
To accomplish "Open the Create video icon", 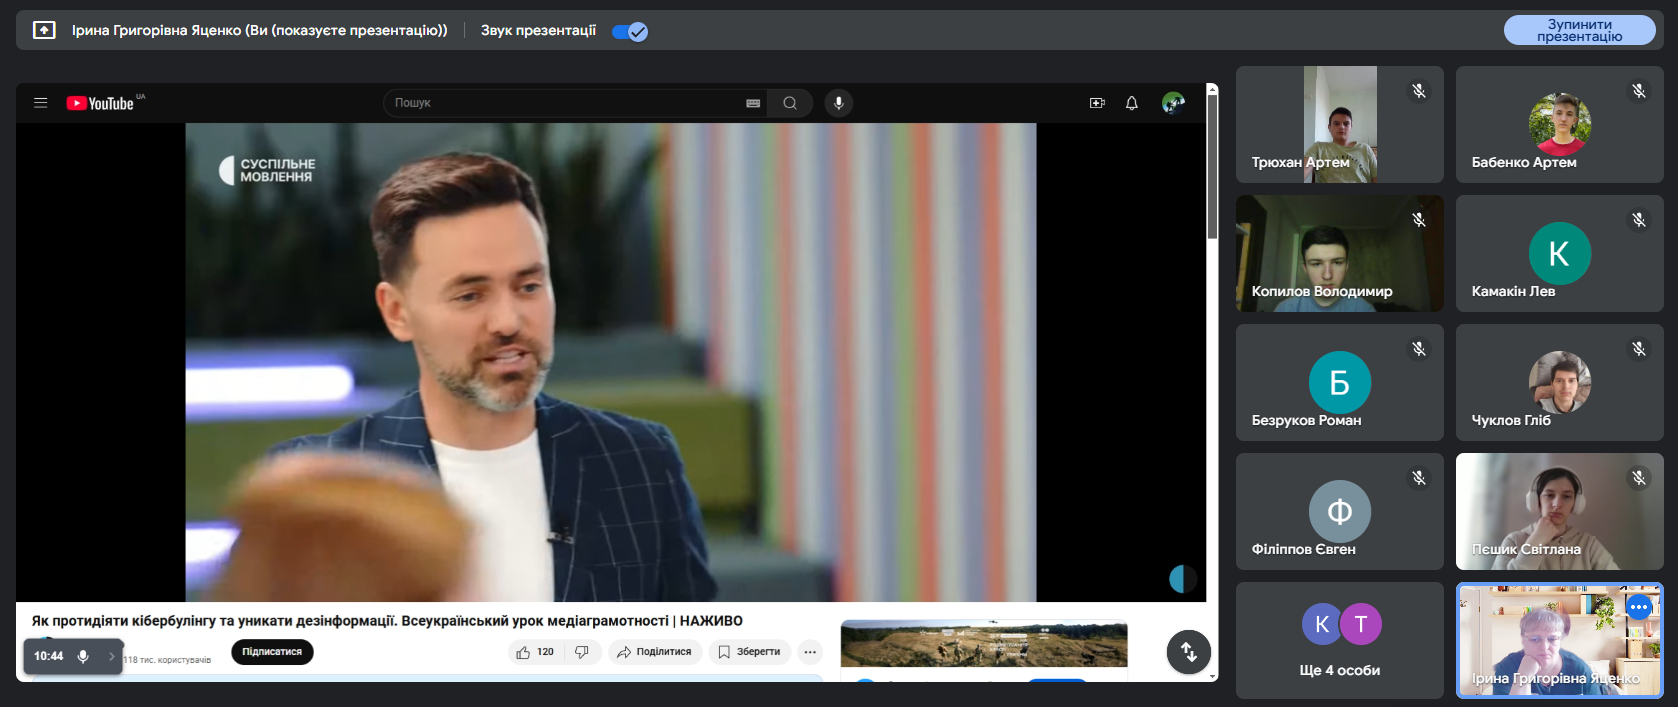I will tap(1097, 103).
